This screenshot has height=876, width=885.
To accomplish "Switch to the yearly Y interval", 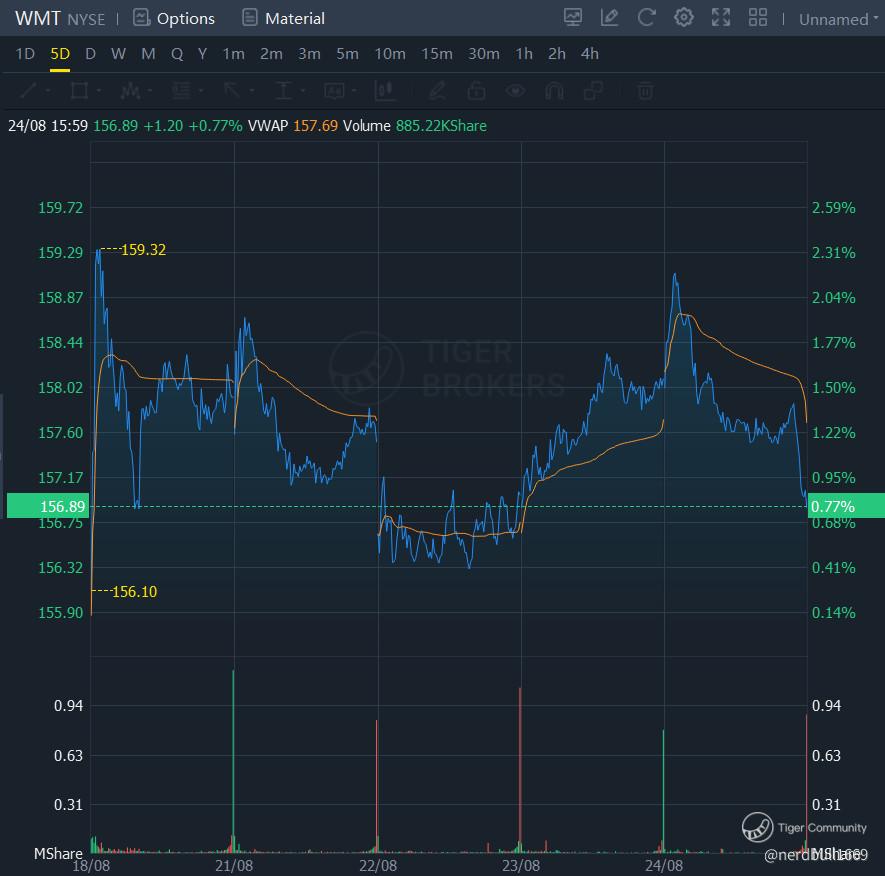I will (202, 54).
